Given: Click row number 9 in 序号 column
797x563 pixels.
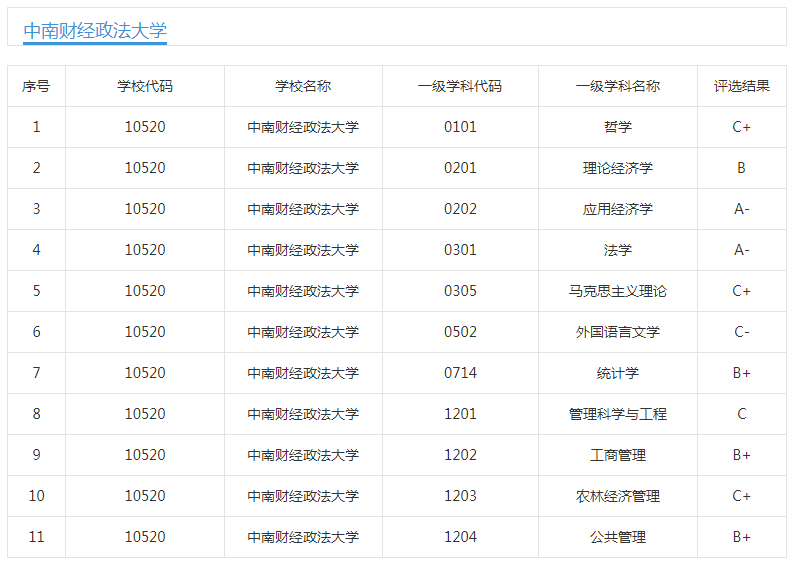Looking at the screenshot, I should coord(36,455).
